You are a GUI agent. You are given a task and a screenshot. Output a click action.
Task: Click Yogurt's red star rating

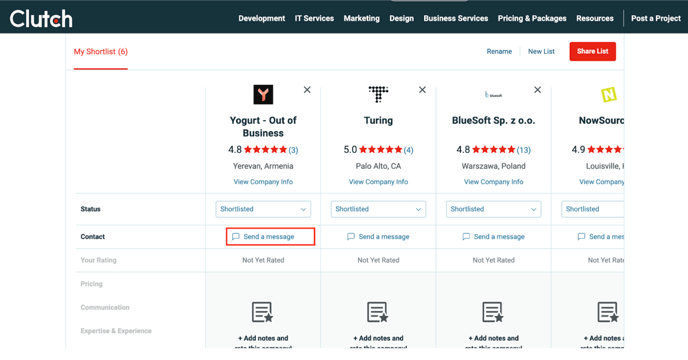tap(265, 150)
